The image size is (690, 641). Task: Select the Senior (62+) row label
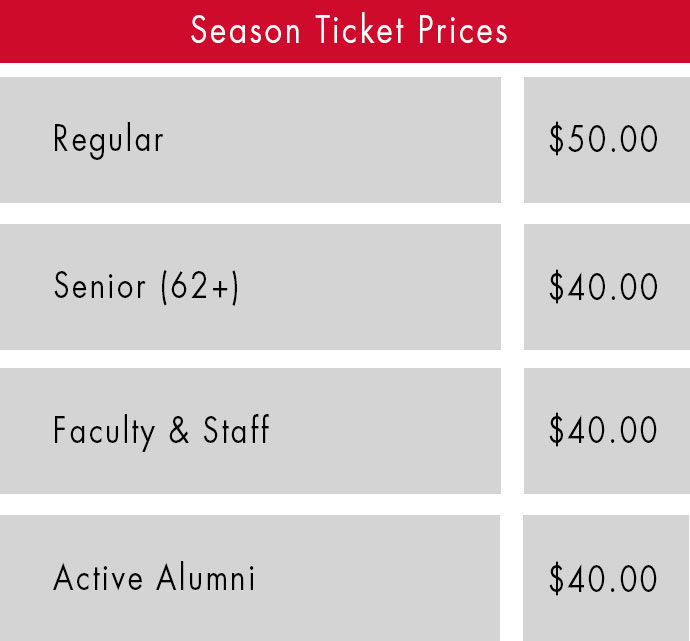pyautogui.click(x=250, y=287)
